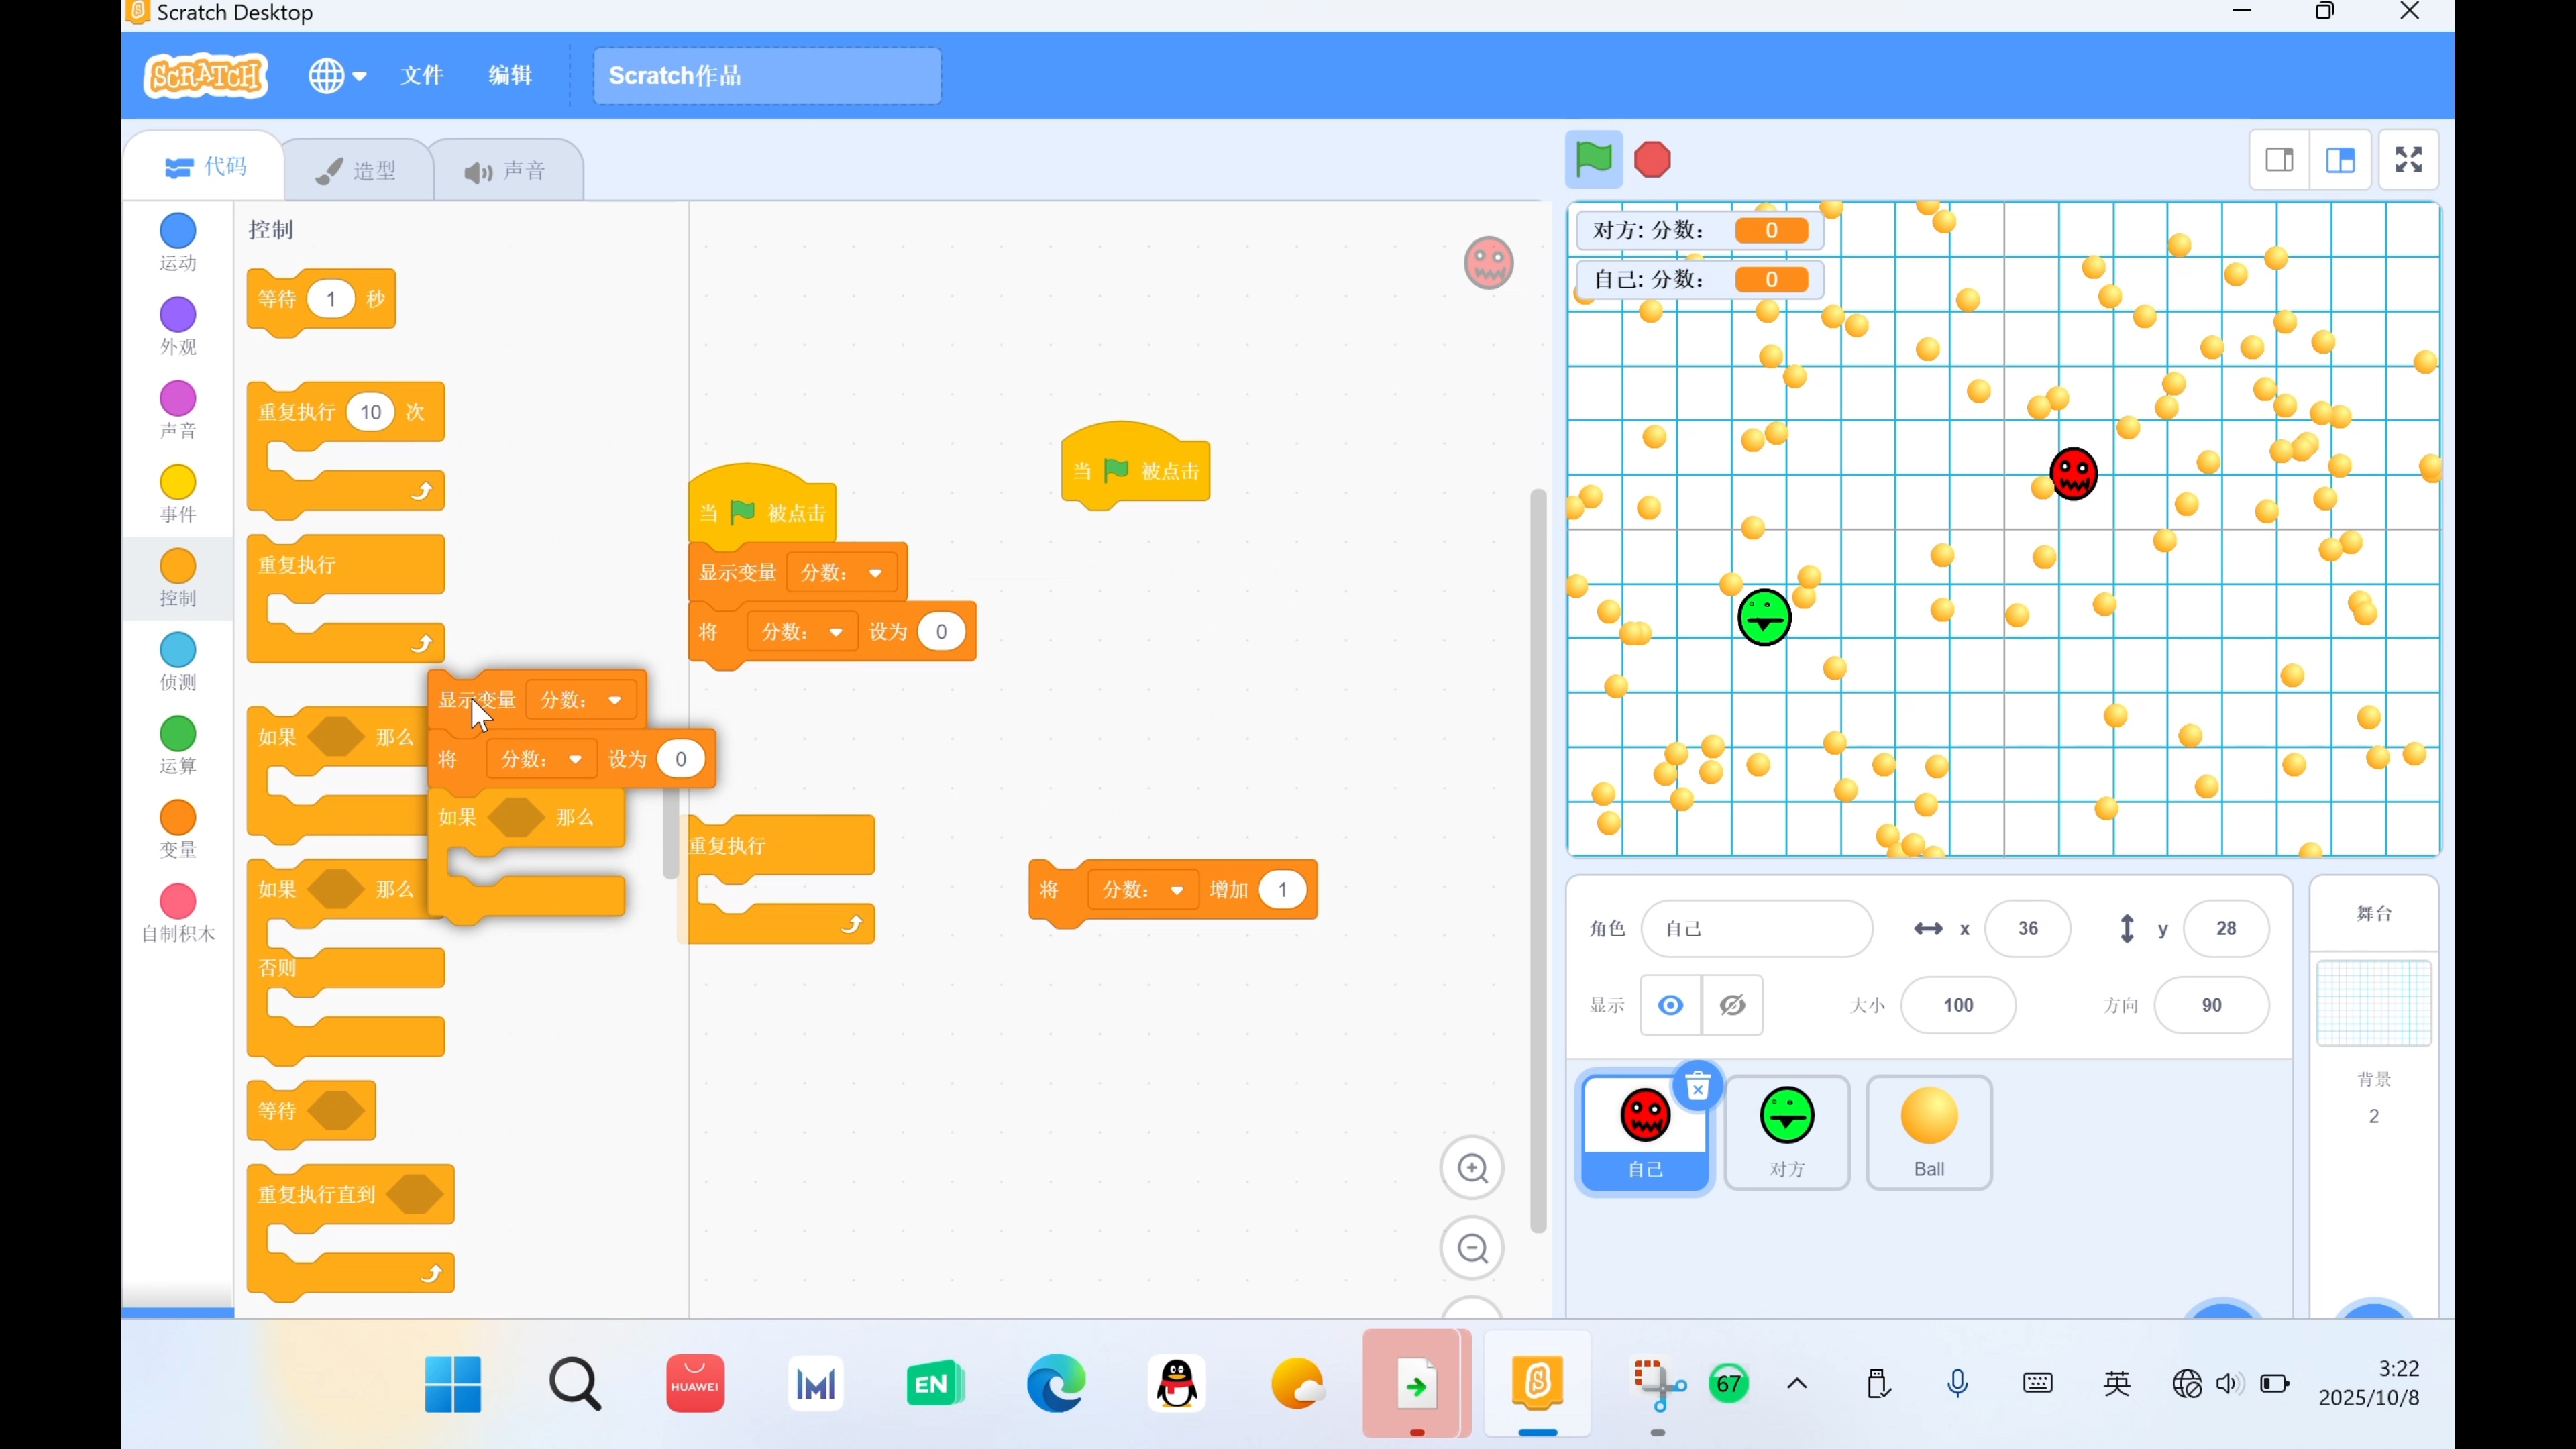The width and height of the screenshot is (2576, 1449).
Task: Edit the 方向 direction field 90
Action: pyautogui.click(x=2211, y=1005)
